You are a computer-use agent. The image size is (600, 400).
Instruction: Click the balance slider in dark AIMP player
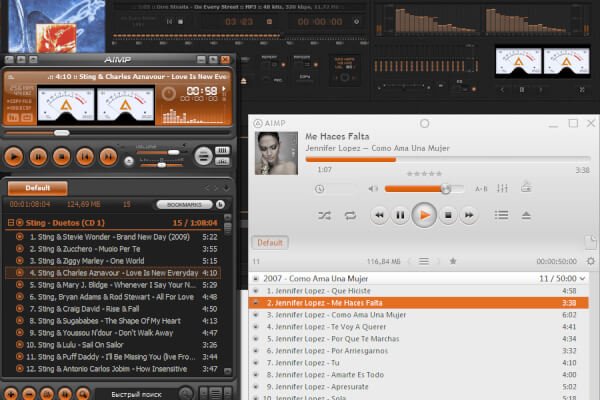coord(161,165)
